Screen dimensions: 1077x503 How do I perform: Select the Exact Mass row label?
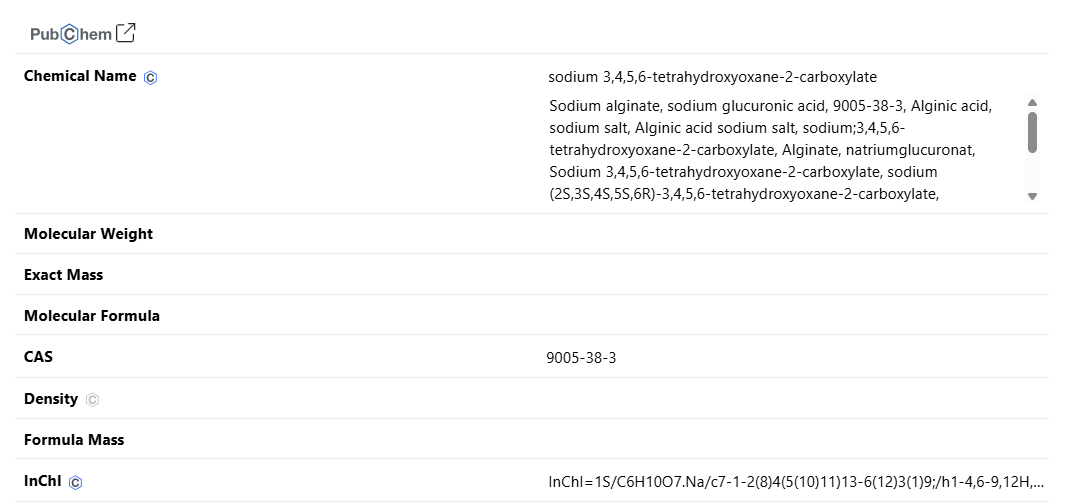point(63,275)
